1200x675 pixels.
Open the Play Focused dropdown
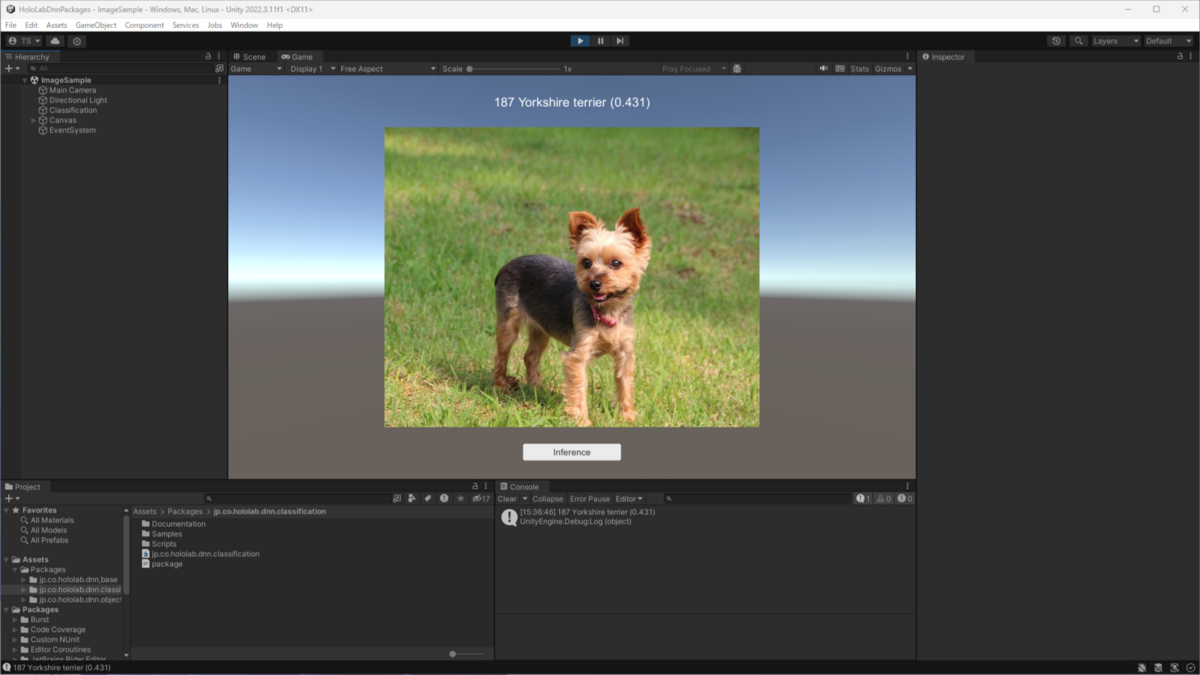(x=694, y=69)
